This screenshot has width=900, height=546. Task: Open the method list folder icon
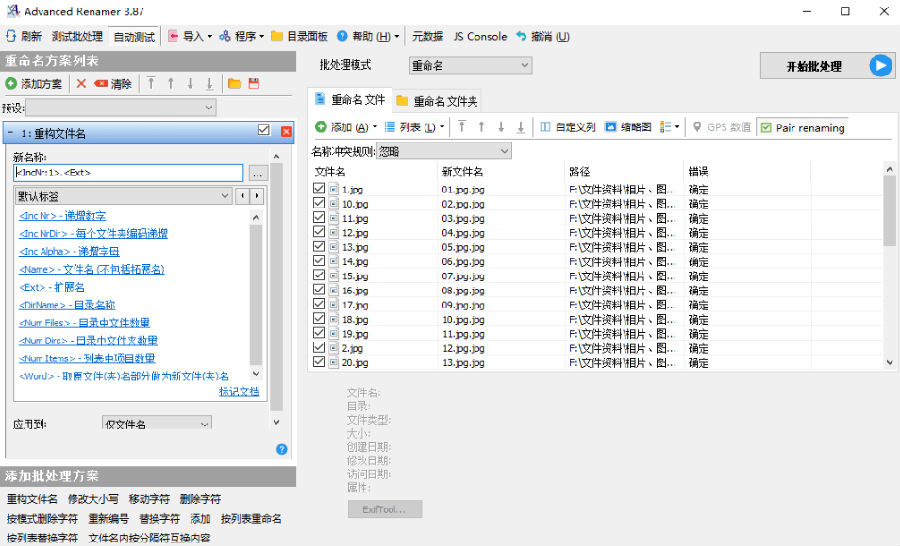234,84
